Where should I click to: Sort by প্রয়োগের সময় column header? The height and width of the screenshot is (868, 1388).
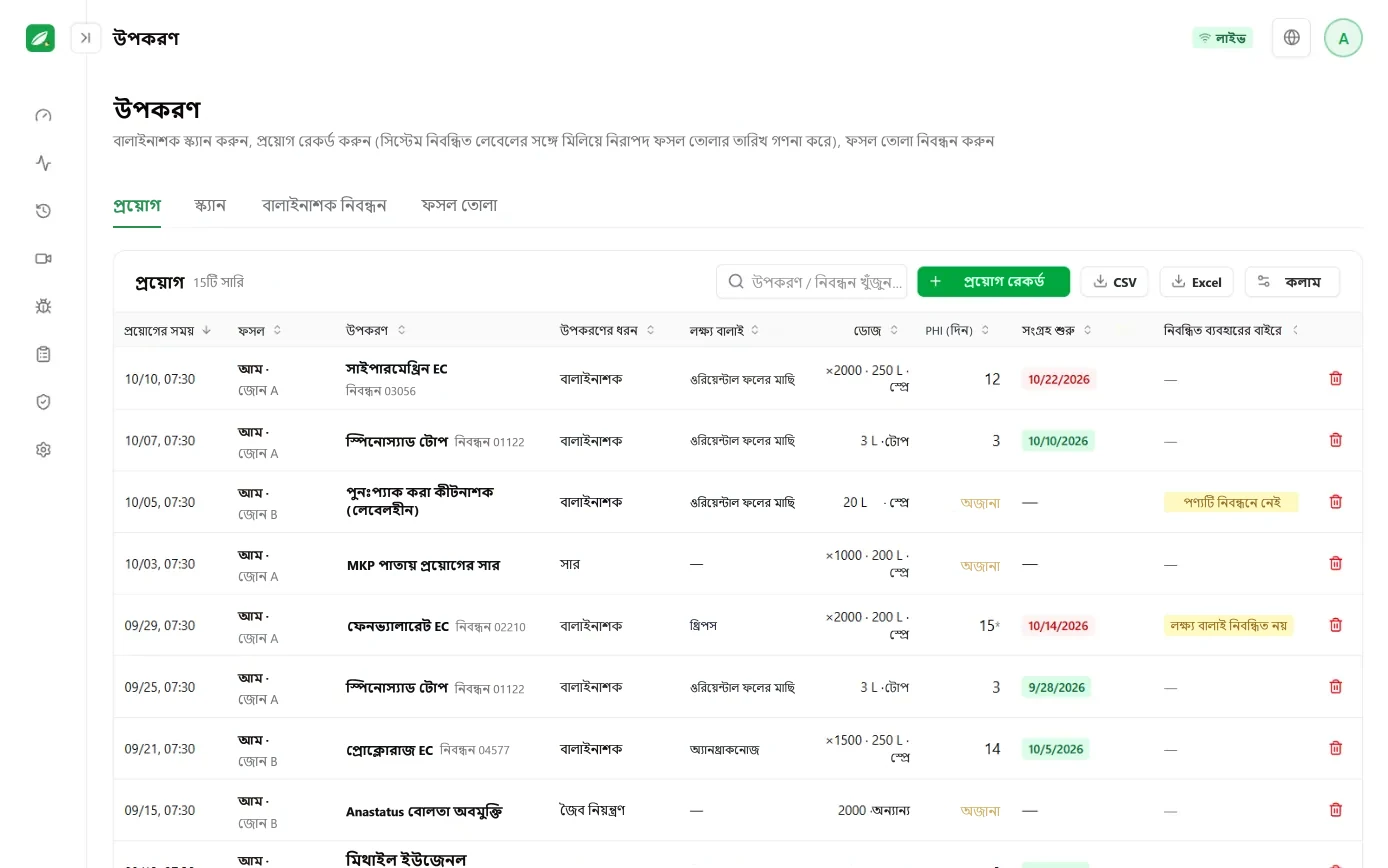(168, 330)
